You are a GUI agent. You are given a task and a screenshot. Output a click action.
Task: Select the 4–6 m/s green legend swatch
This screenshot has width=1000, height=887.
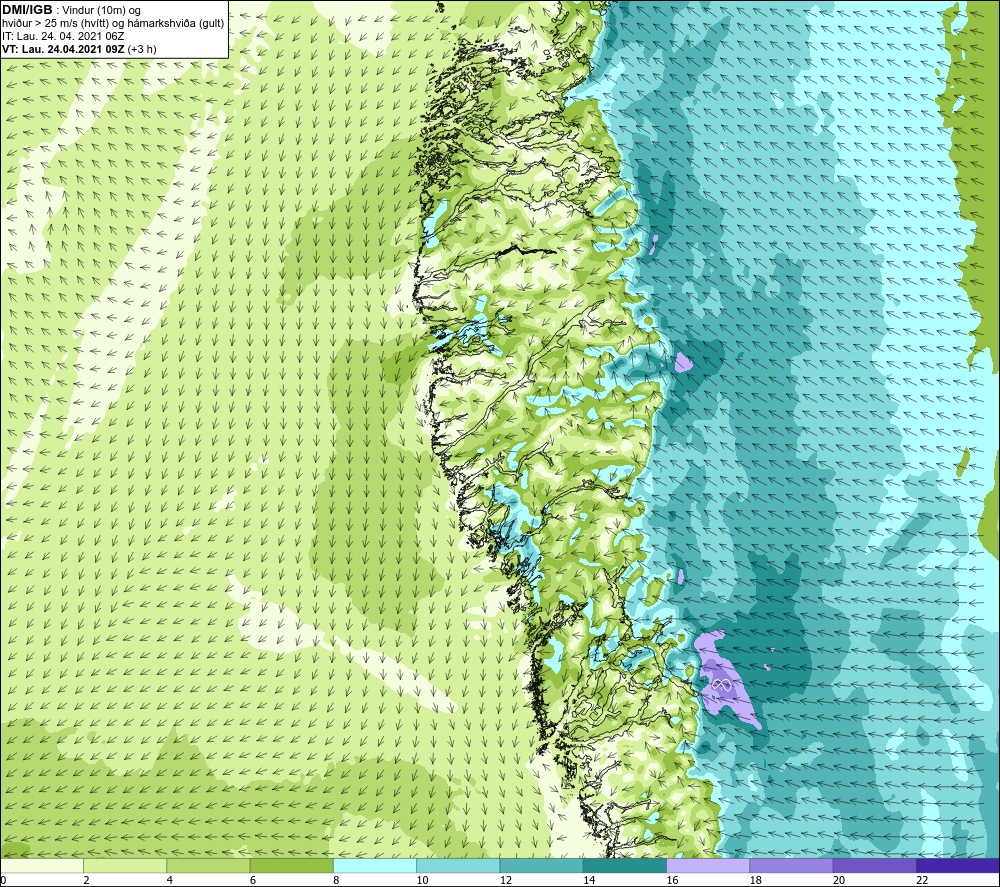pos(208,866)
